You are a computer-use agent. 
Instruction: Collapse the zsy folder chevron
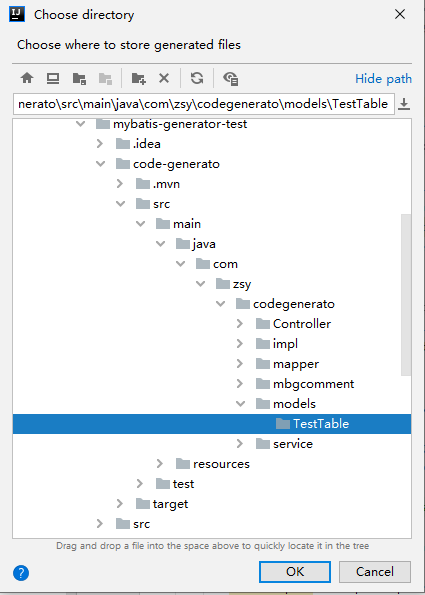tap(201, 284)
